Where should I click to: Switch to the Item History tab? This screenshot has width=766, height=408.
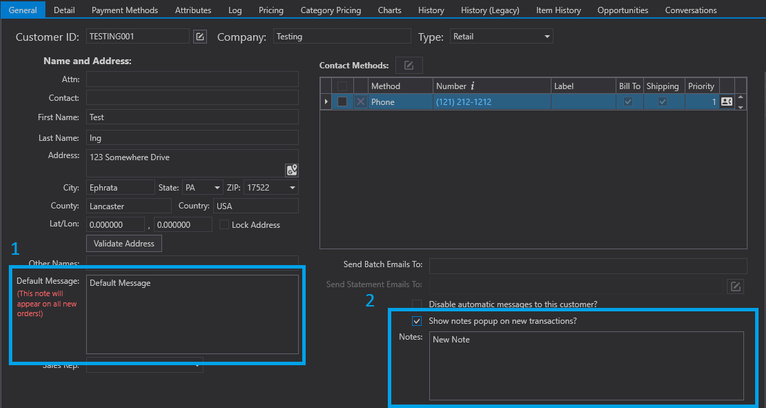[558, 10]
